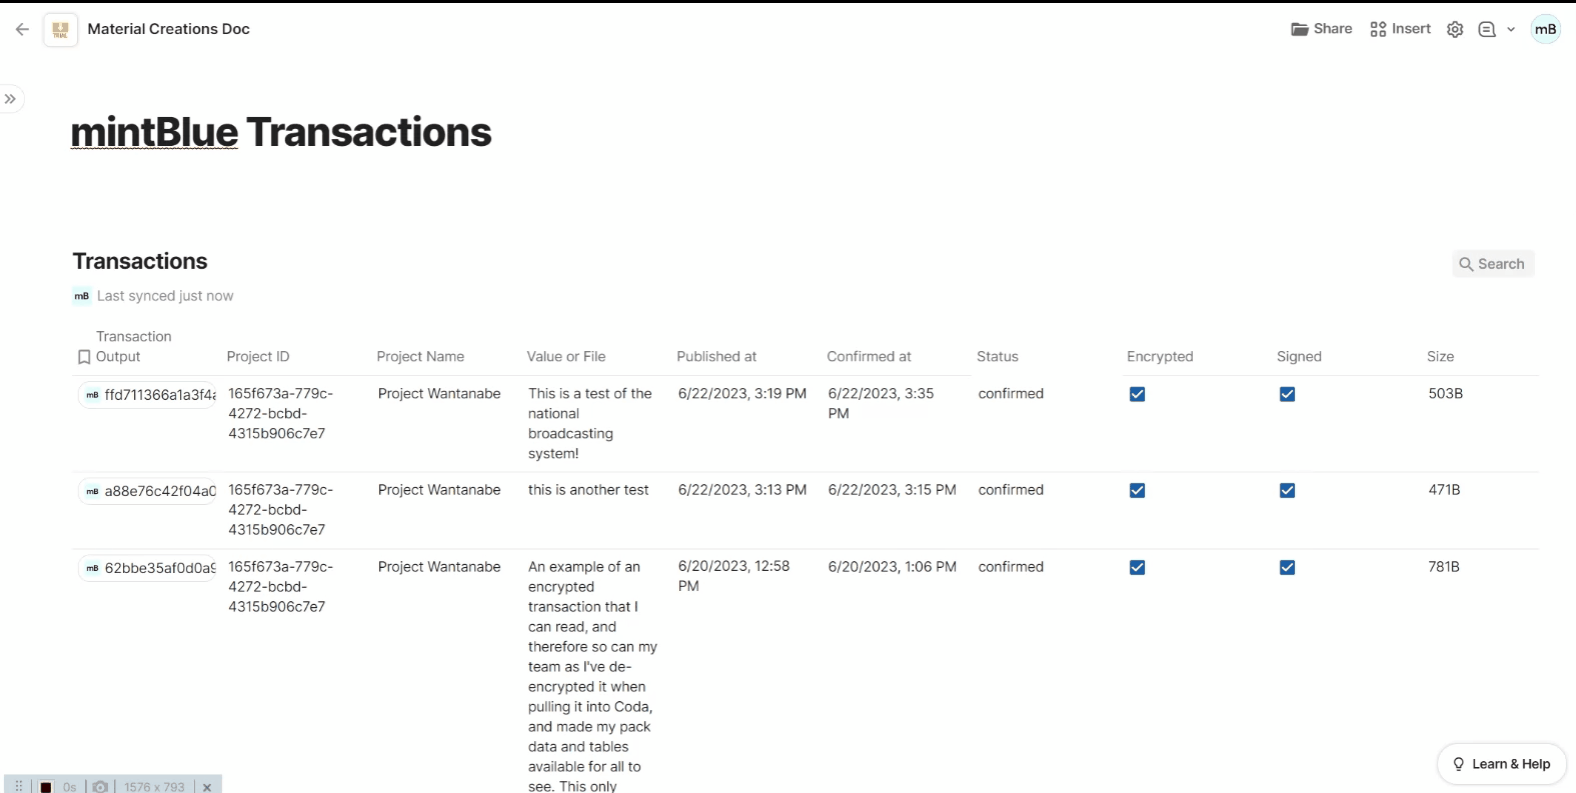Select the 471B size cell
The image size is (1576, 793).
pos(1444,490)
